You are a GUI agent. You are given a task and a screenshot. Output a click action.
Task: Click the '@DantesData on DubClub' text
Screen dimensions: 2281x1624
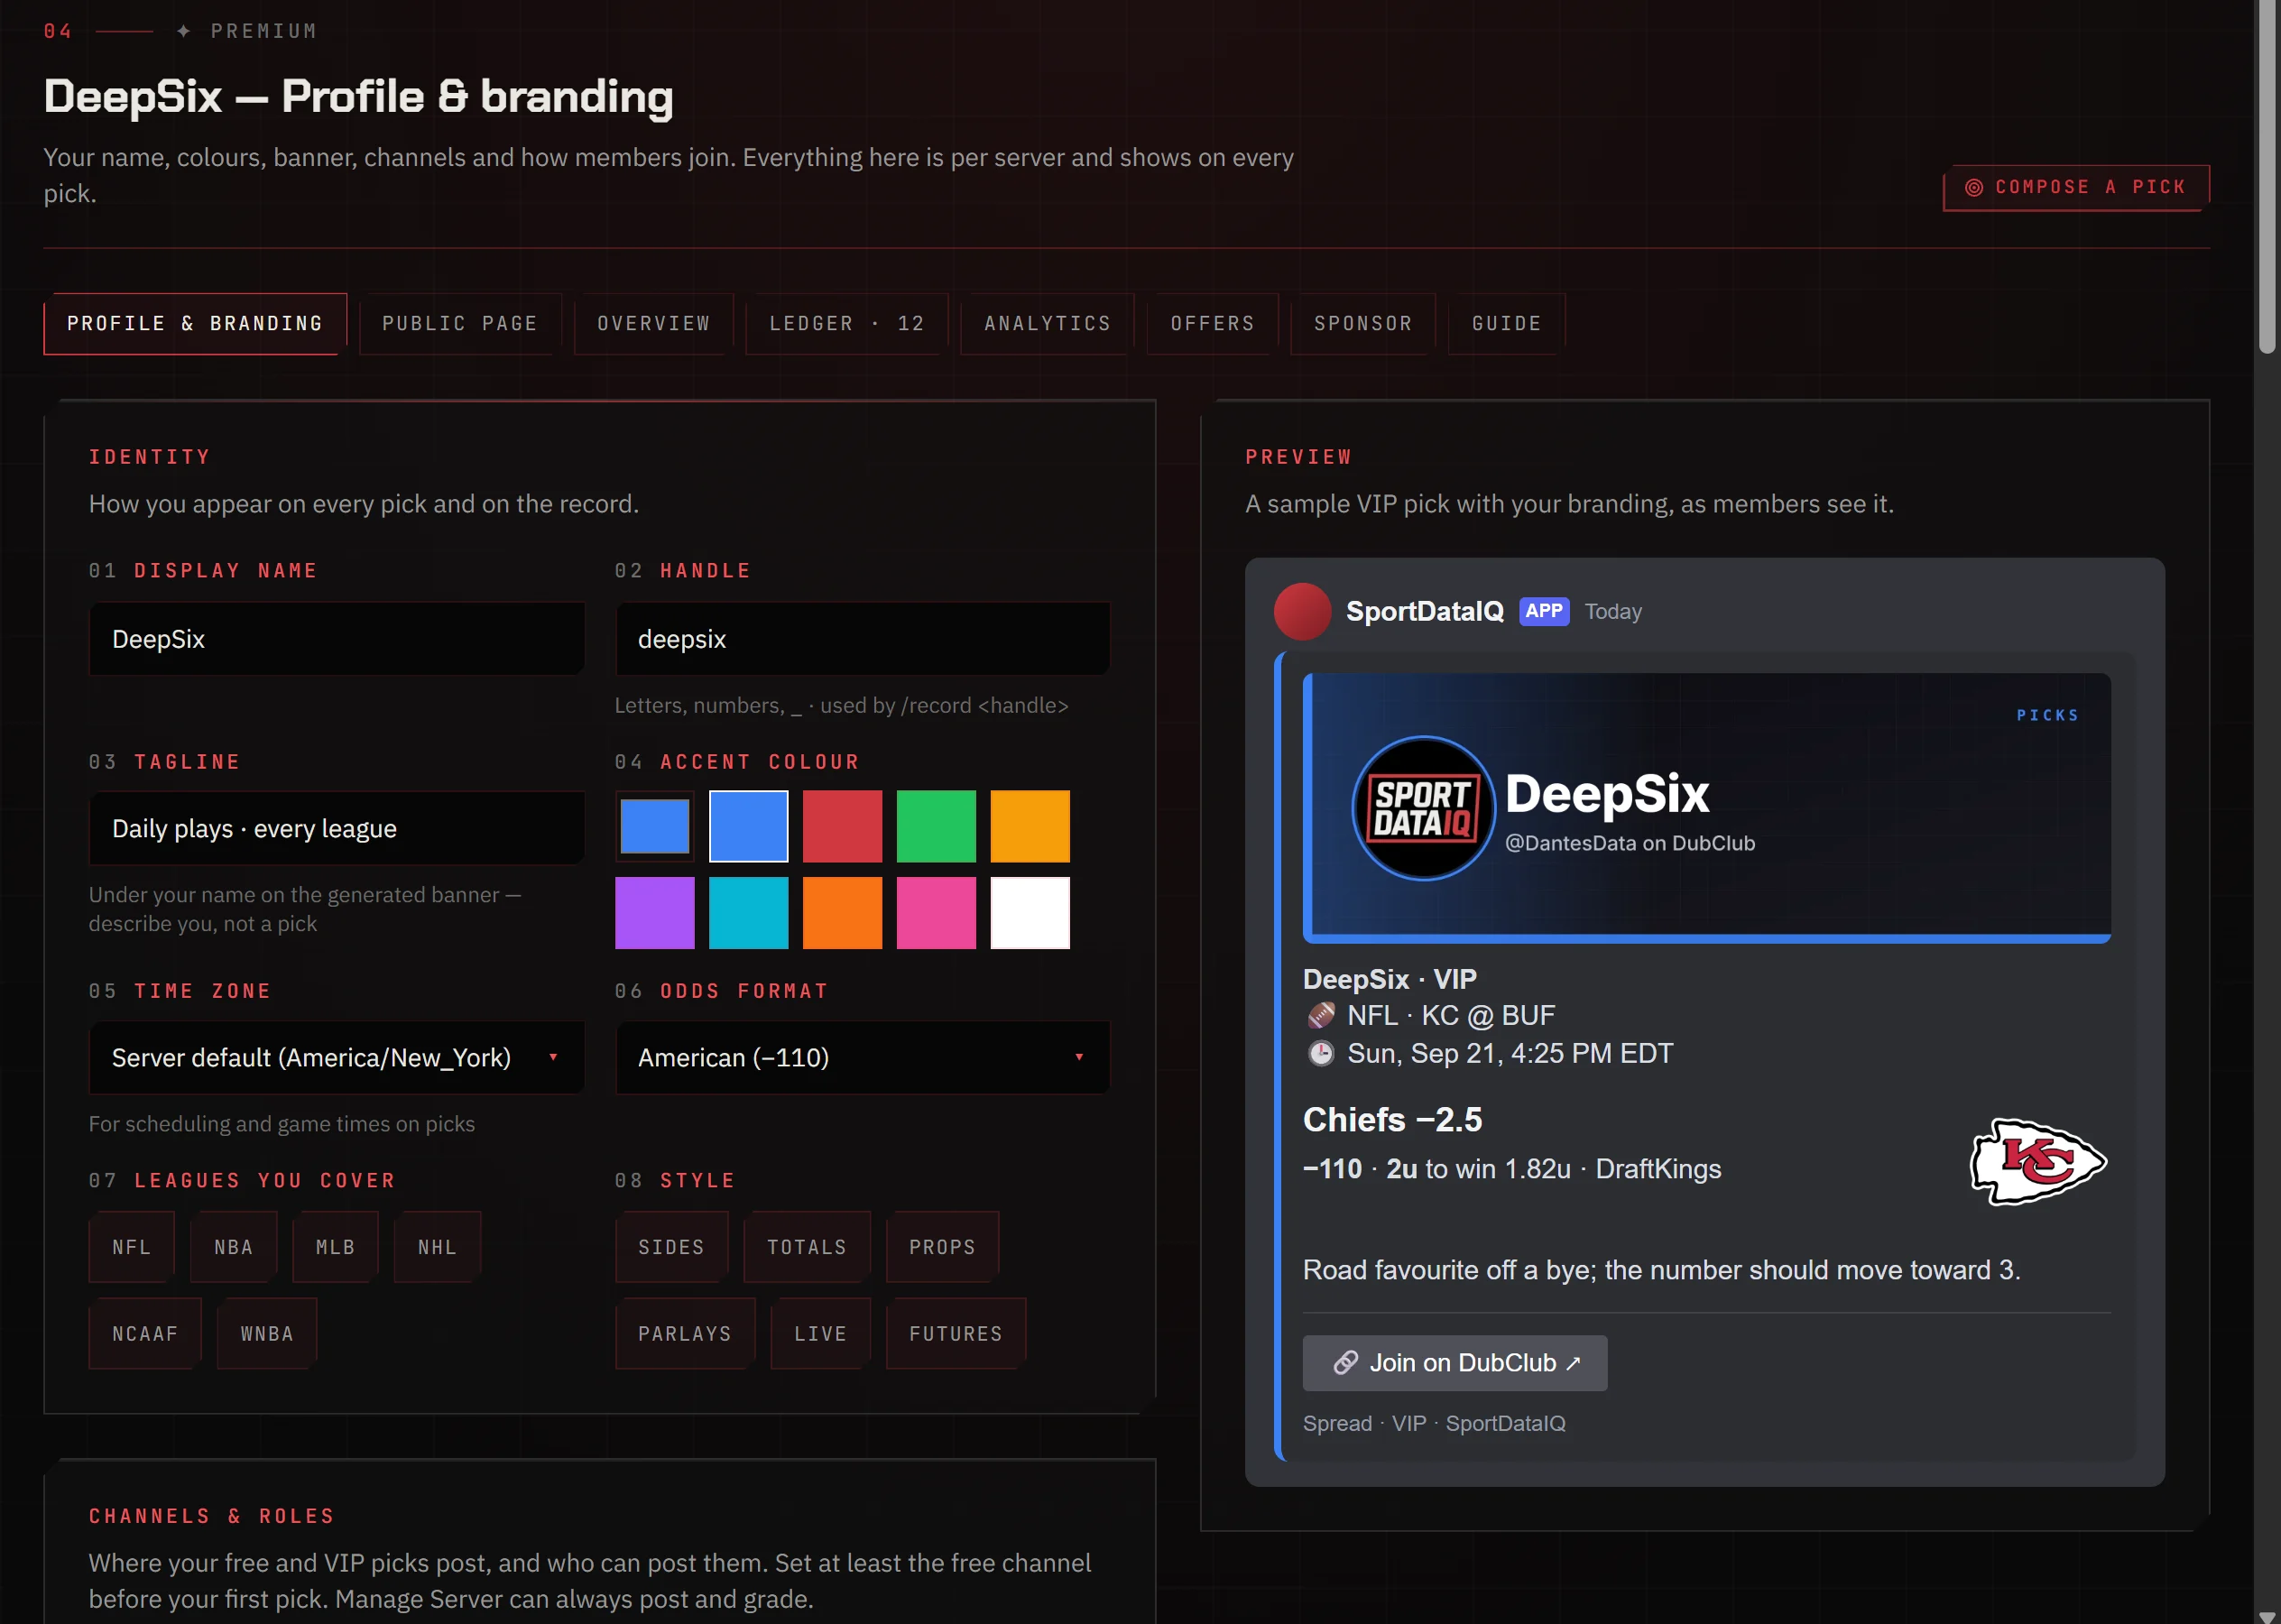point(1630,844)
